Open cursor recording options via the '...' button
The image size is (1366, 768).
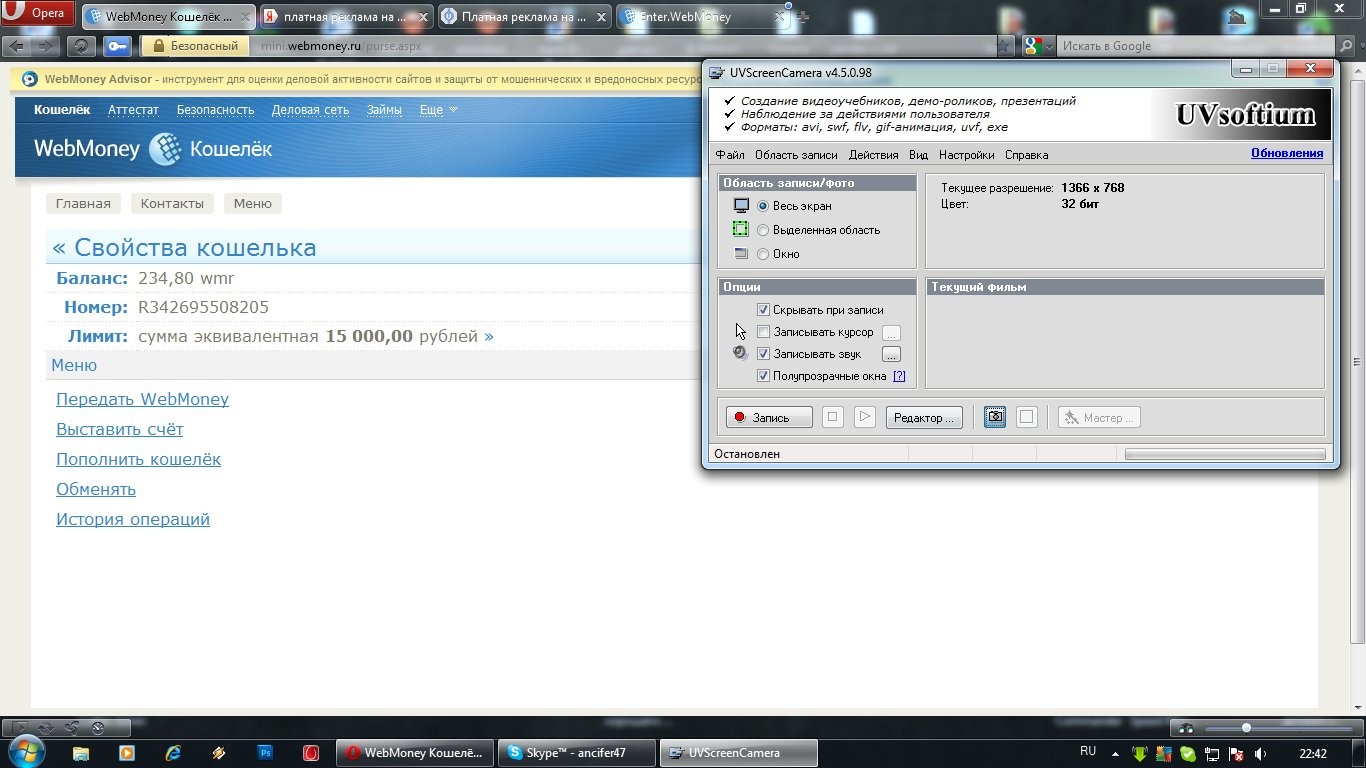click(x=891, y=332)
